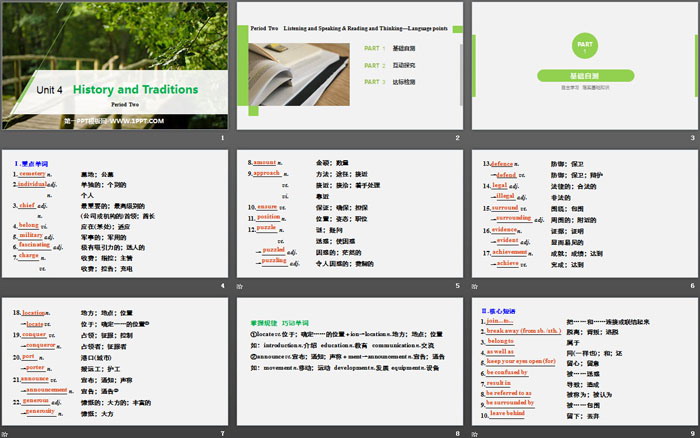This screenshot has height=438, width=700.
Task: Select slide 9 listing phrases like join...to...
Action: pos(585,361)
